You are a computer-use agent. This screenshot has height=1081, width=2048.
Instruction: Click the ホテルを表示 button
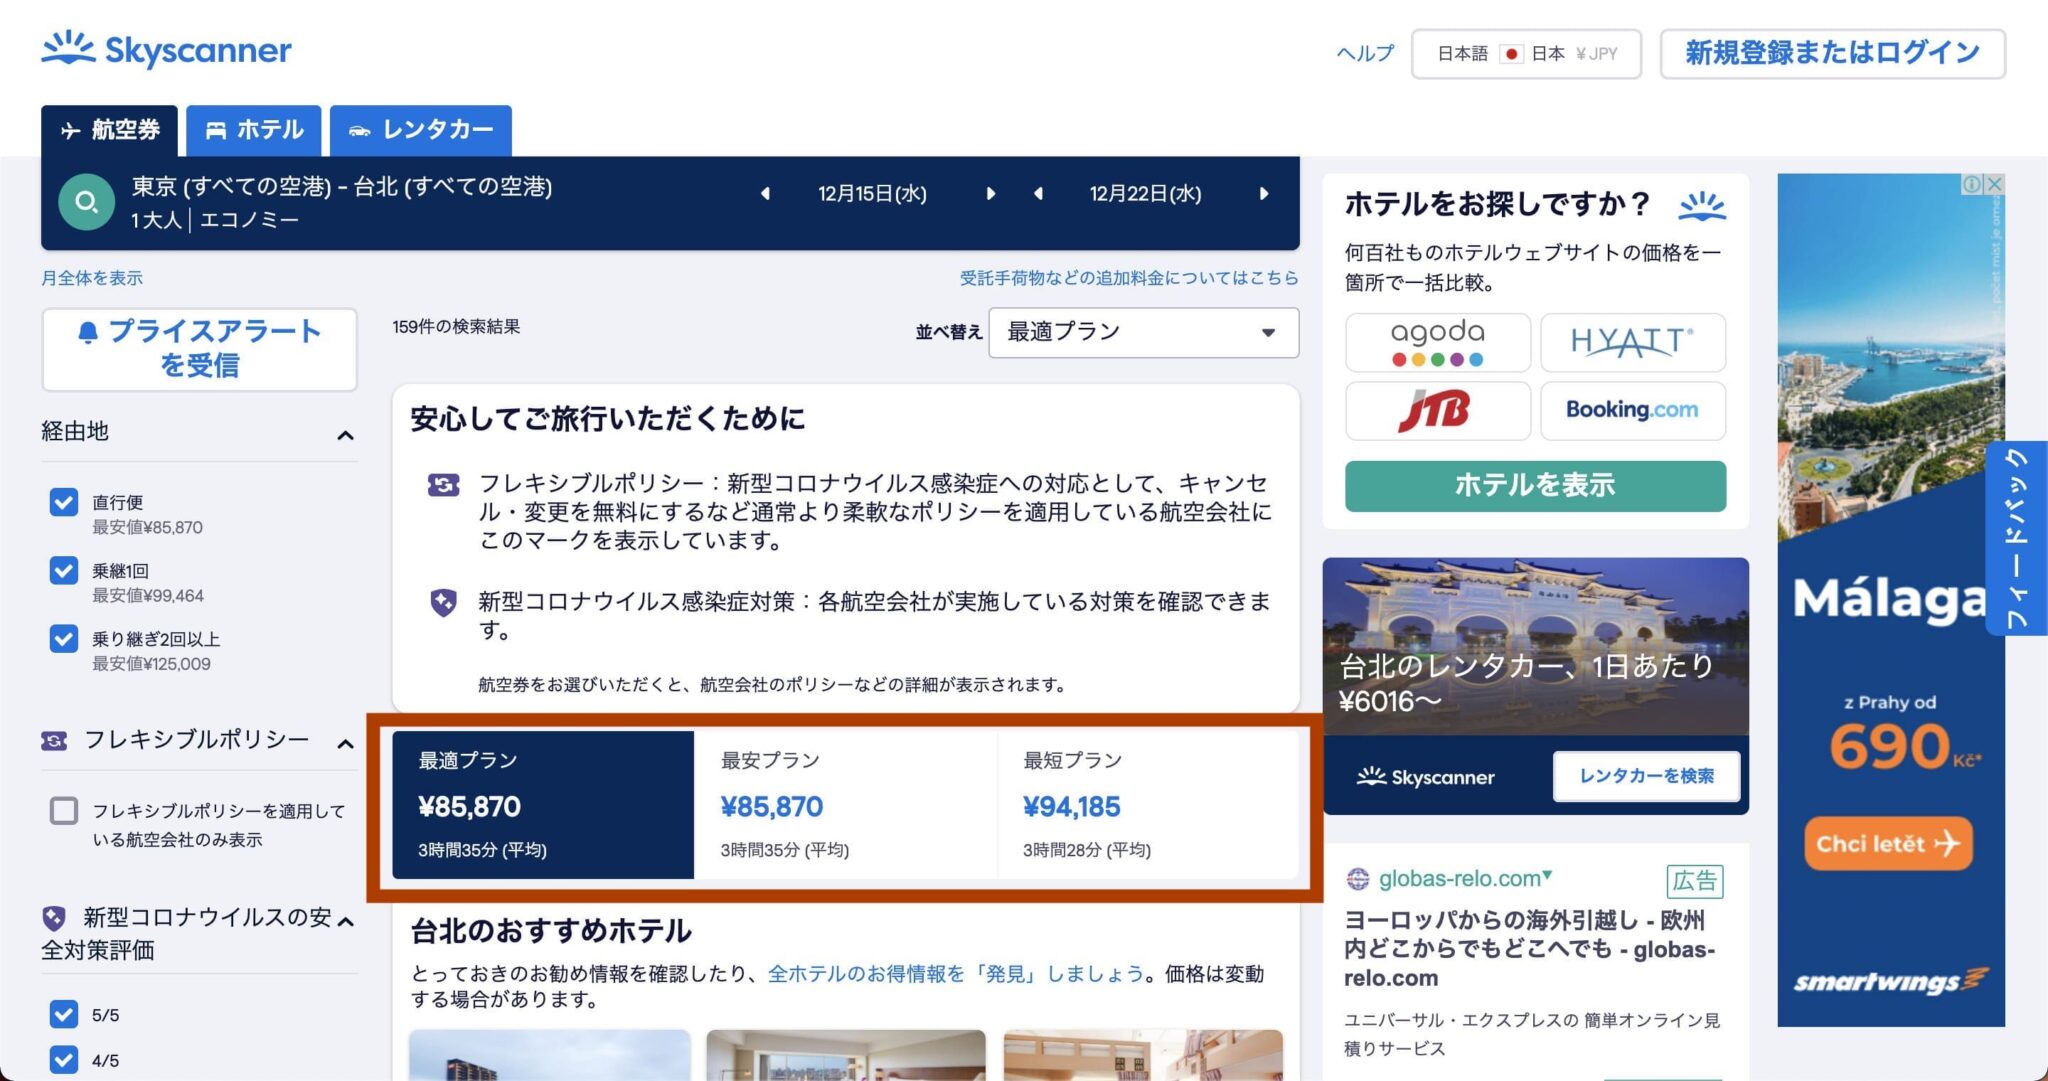coord(1534,485)
